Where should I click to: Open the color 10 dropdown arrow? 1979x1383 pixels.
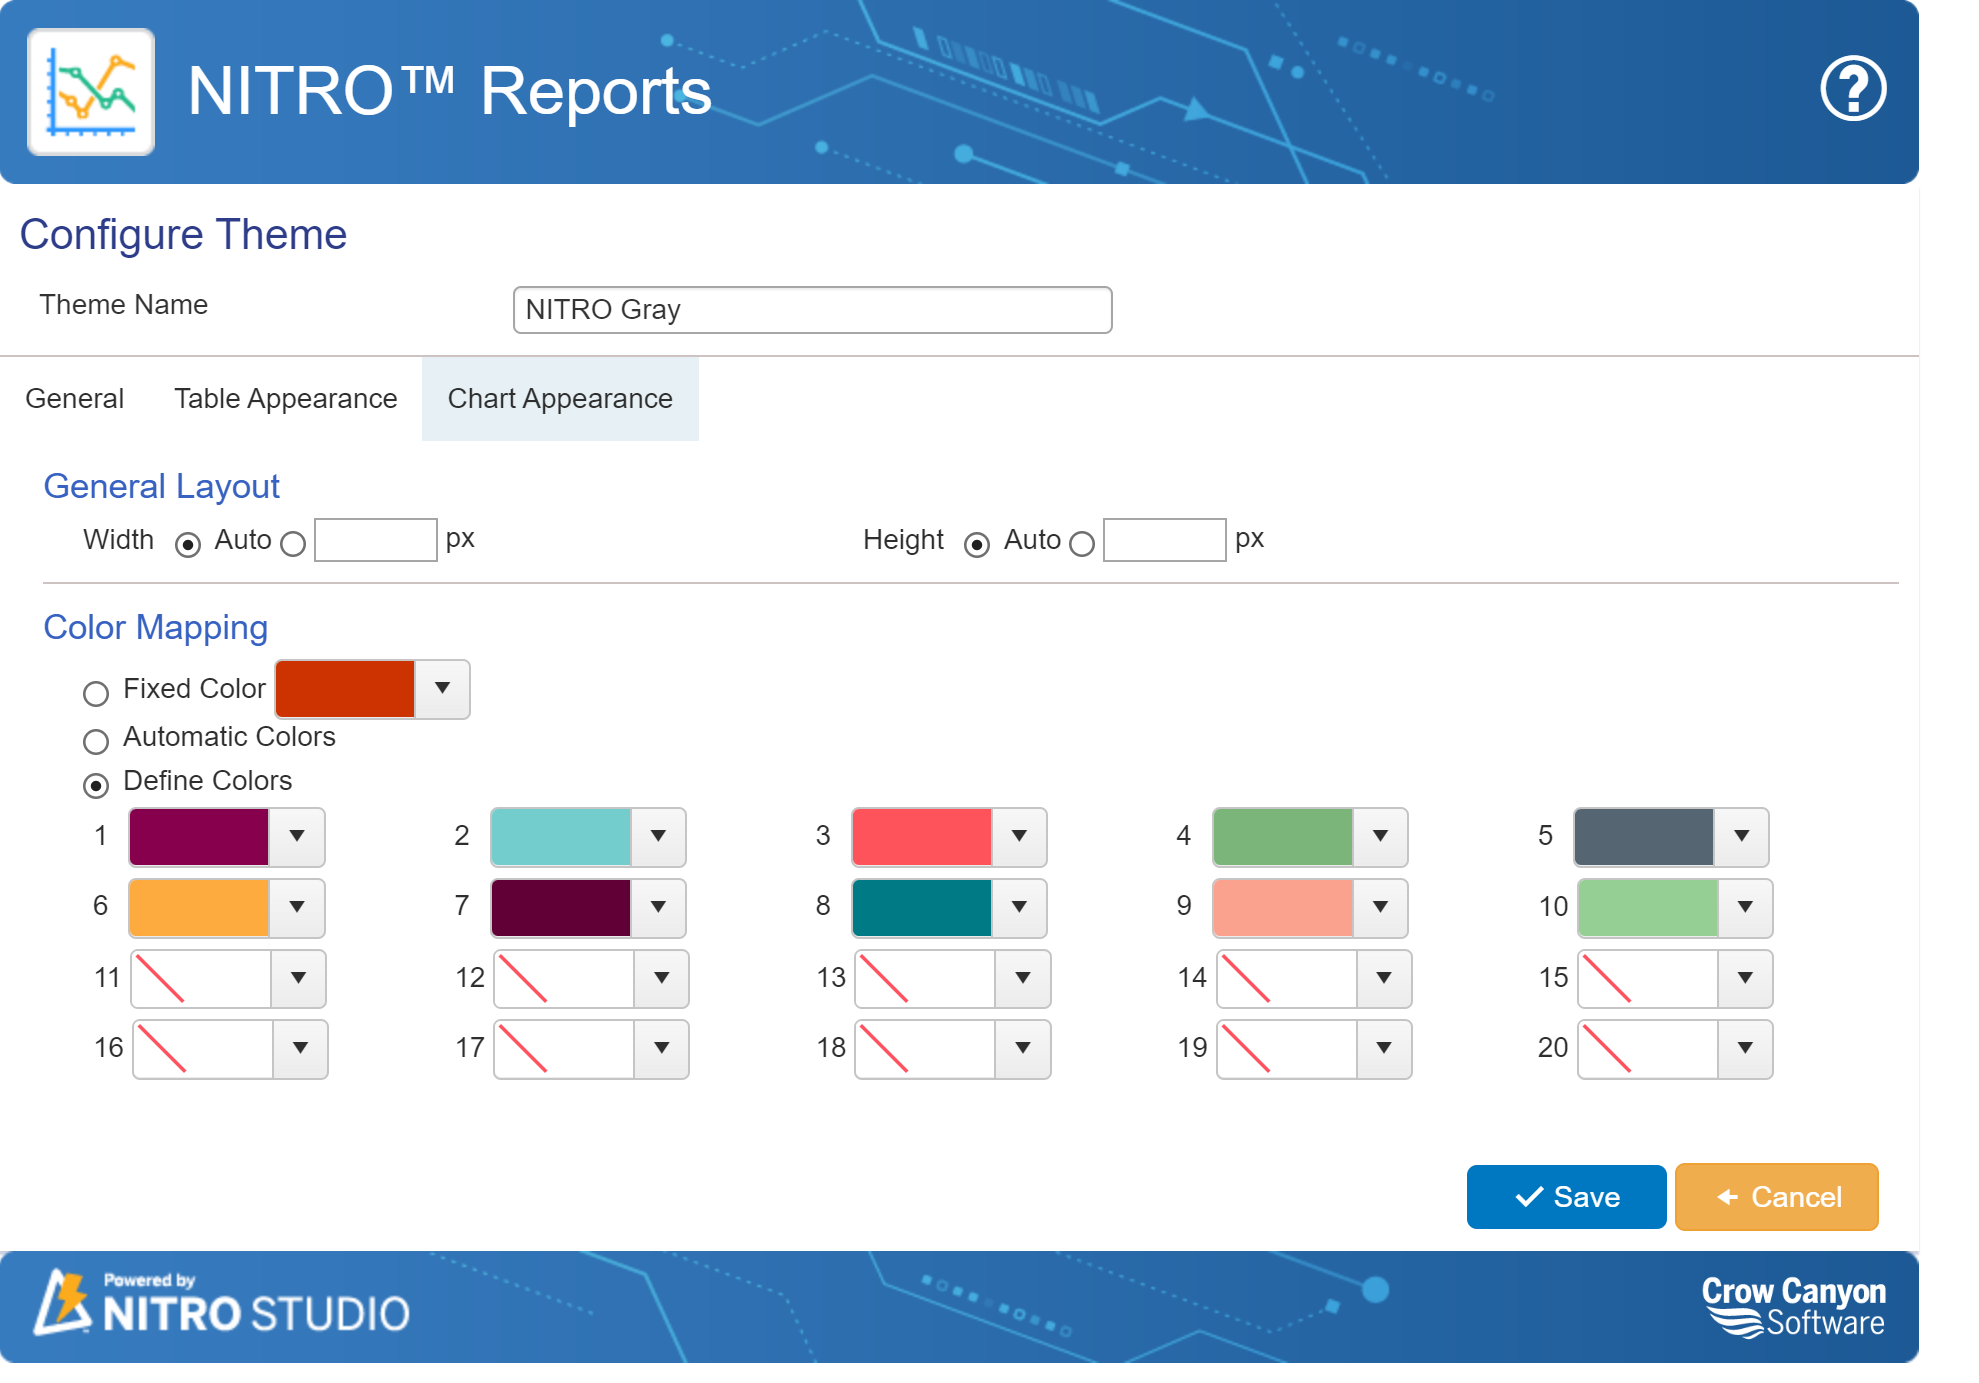click(x=1745, y=908)
